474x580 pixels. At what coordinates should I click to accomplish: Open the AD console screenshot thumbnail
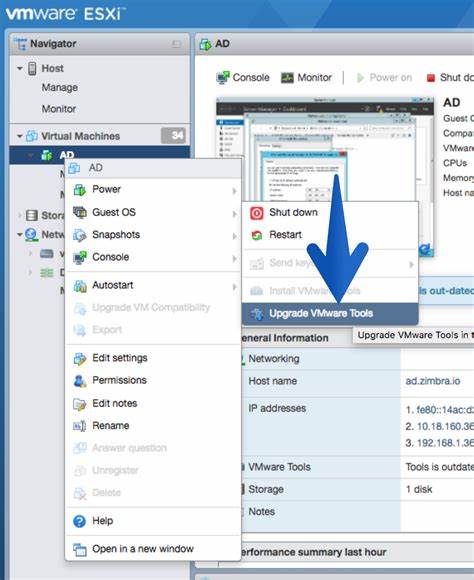pyautogui.click(x=325, y=177)
